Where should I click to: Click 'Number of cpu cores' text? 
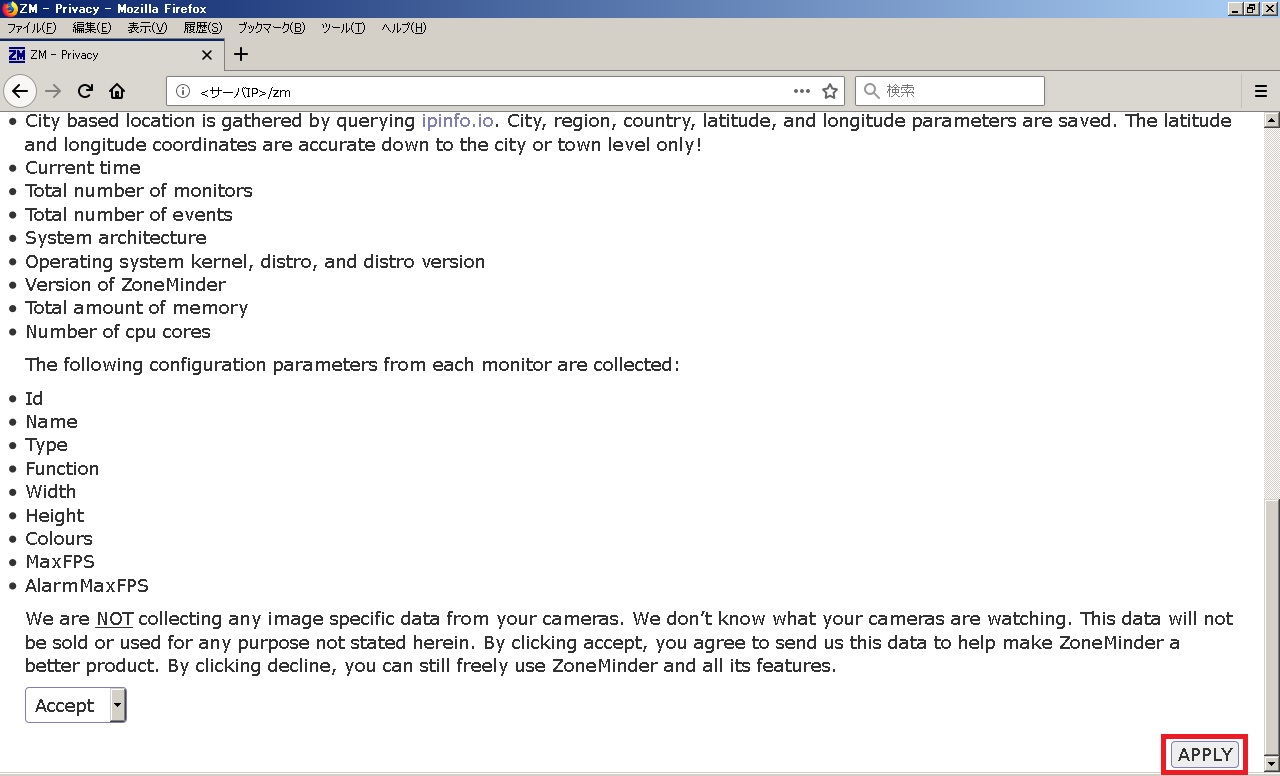click(x=118, y=332)
